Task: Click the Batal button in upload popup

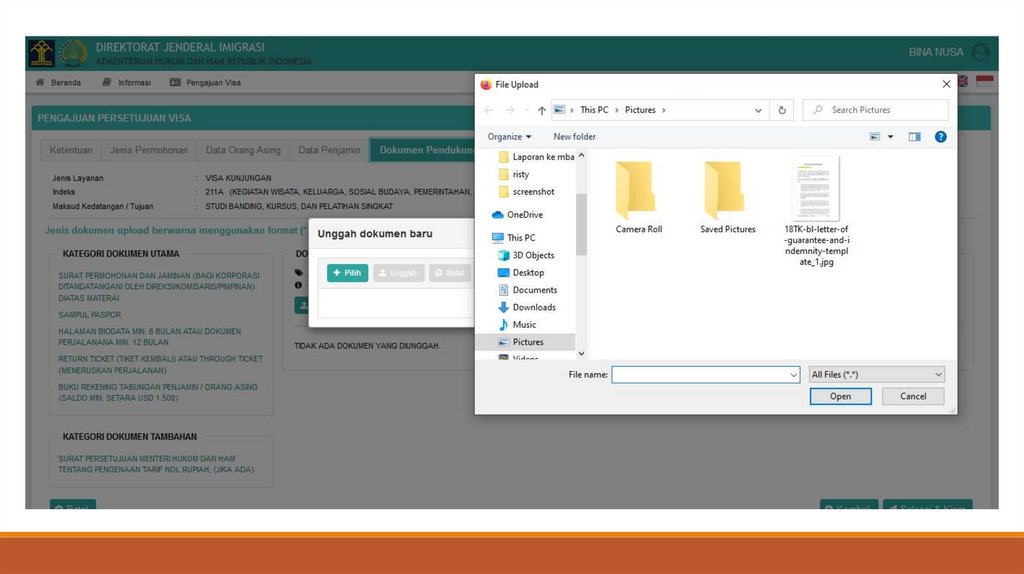Action: [450, 273]
